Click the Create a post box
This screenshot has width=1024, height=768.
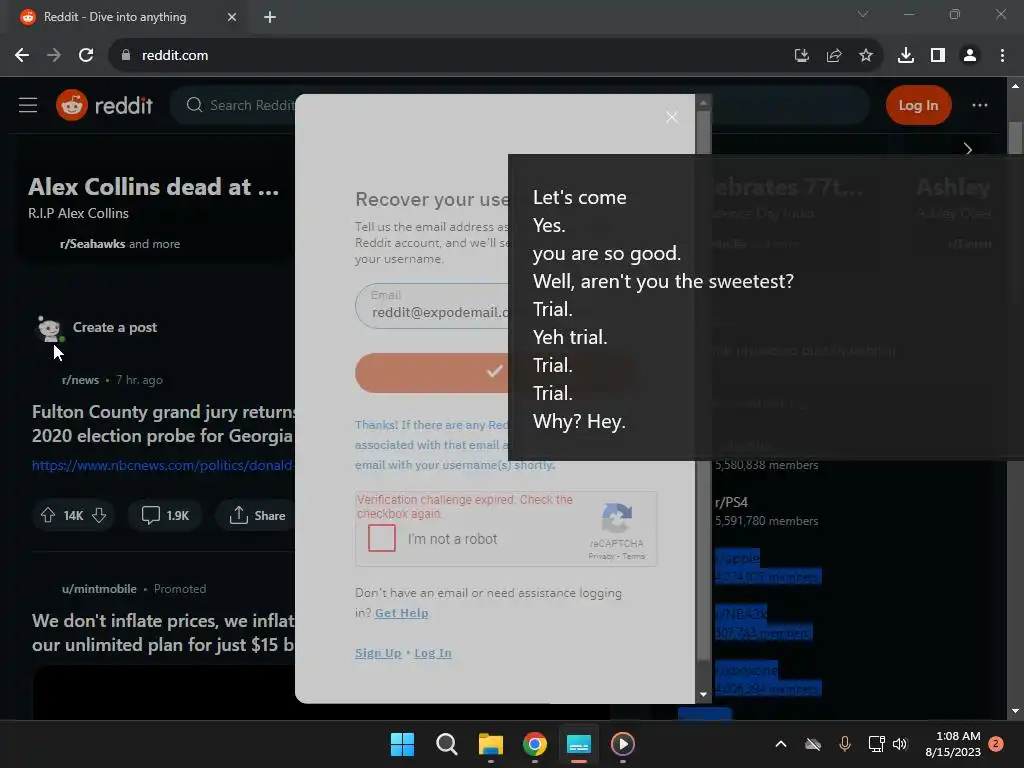click(x=115, y=327)
